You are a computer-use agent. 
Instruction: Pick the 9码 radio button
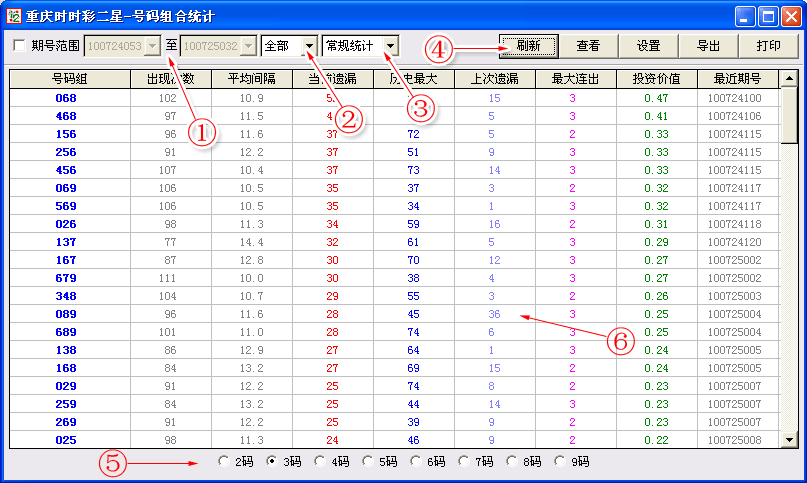[x=559, y=461]
